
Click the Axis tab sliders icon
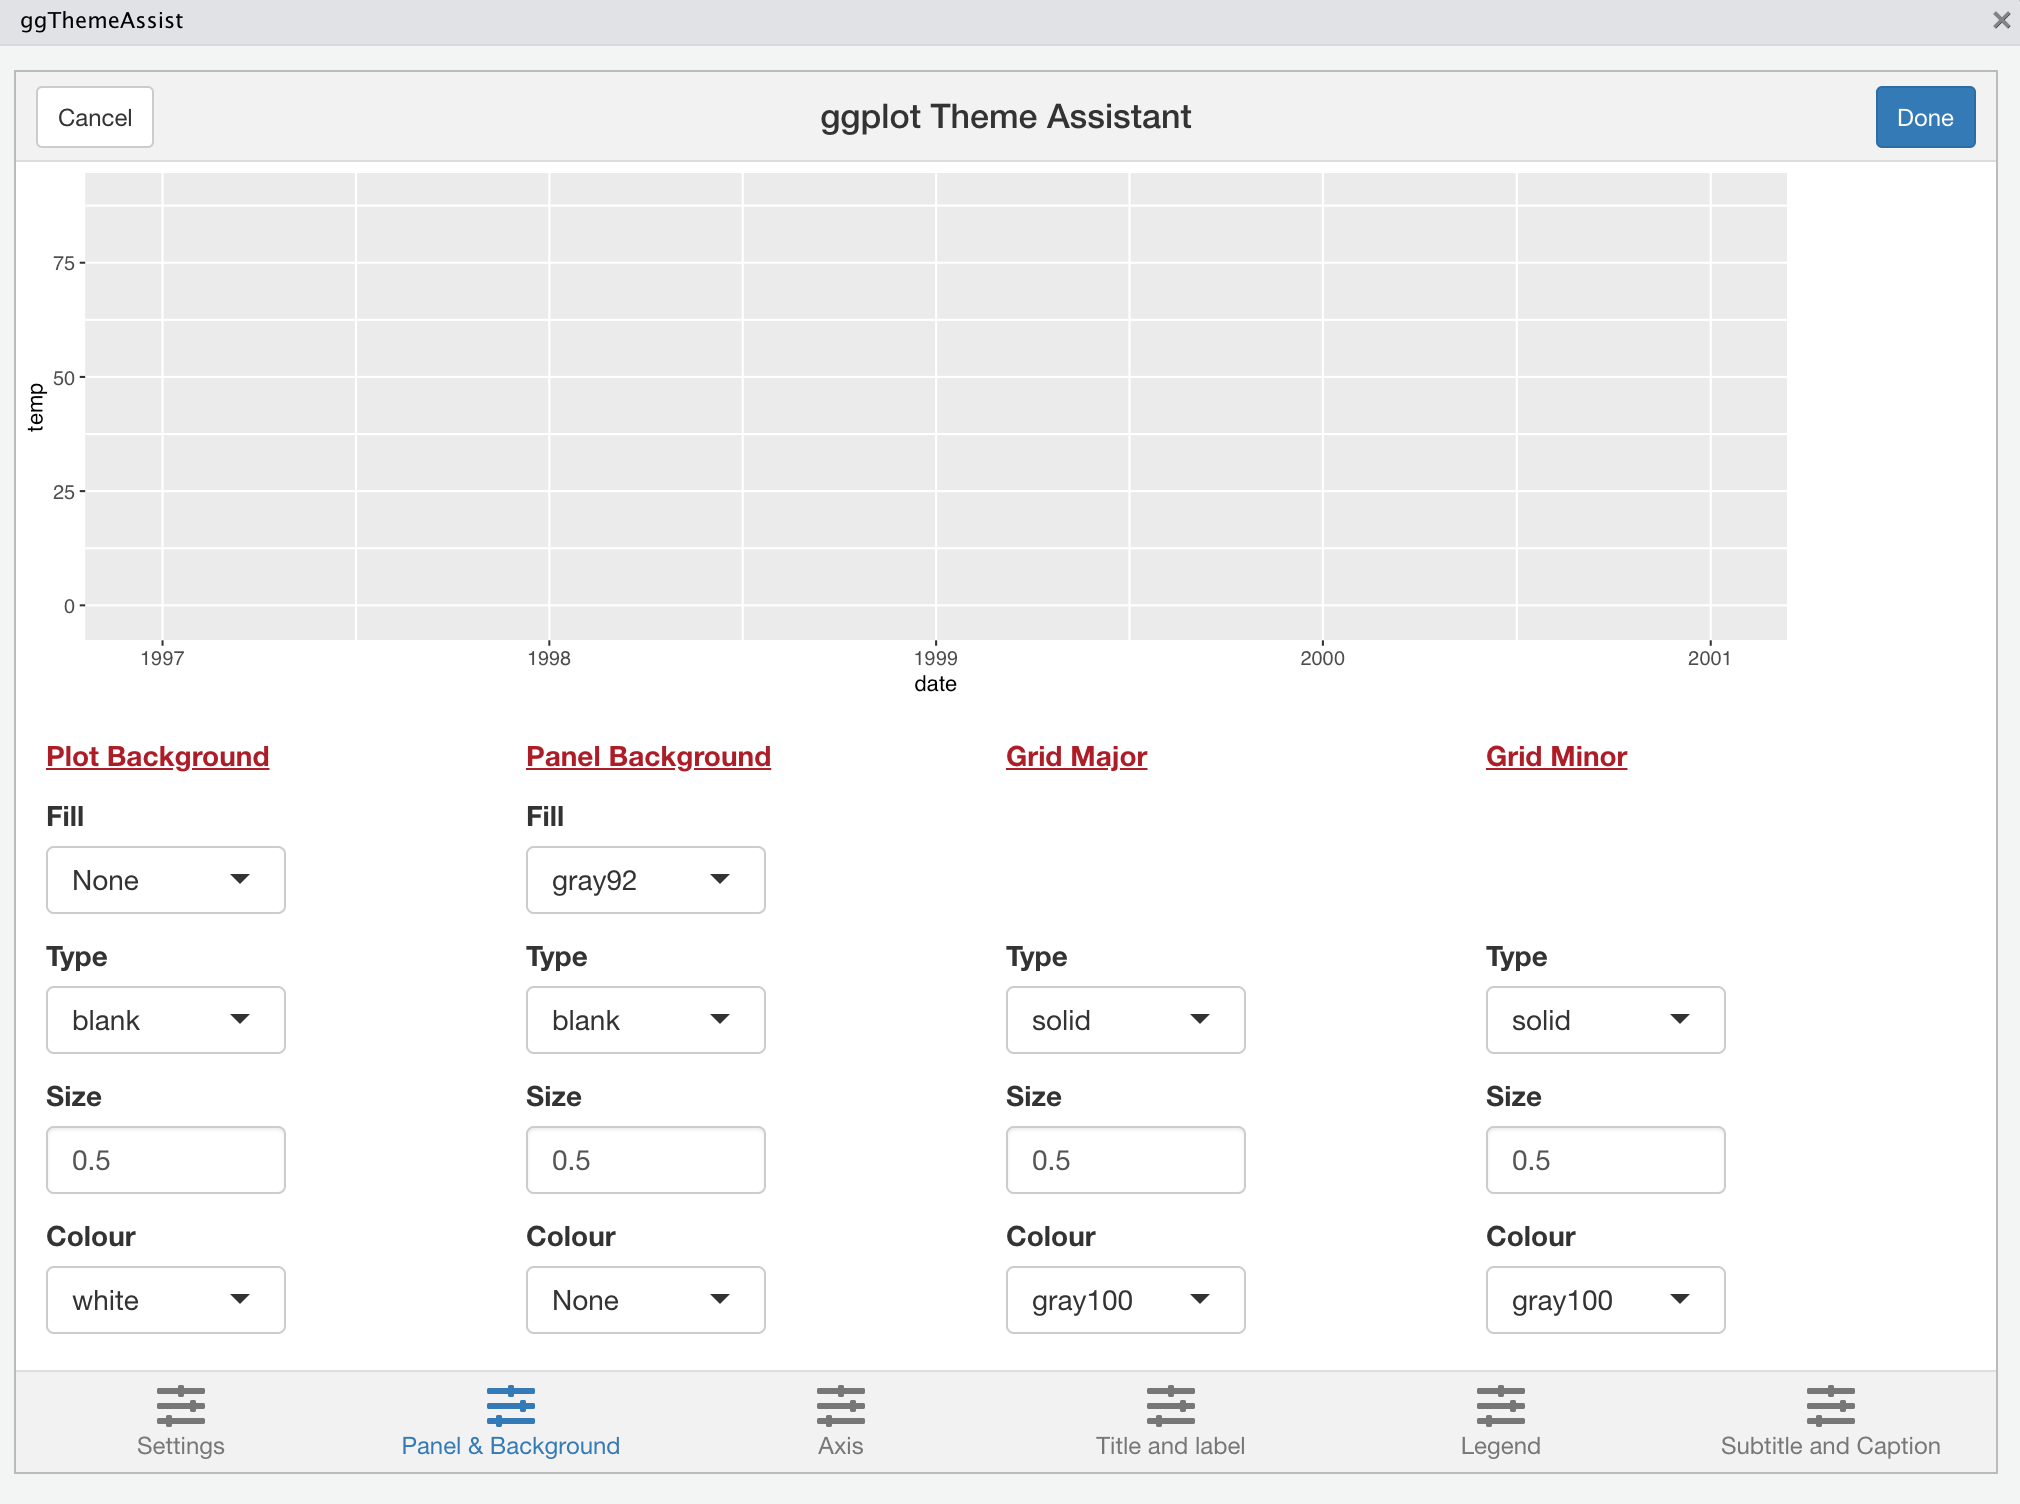[841, 1406]
